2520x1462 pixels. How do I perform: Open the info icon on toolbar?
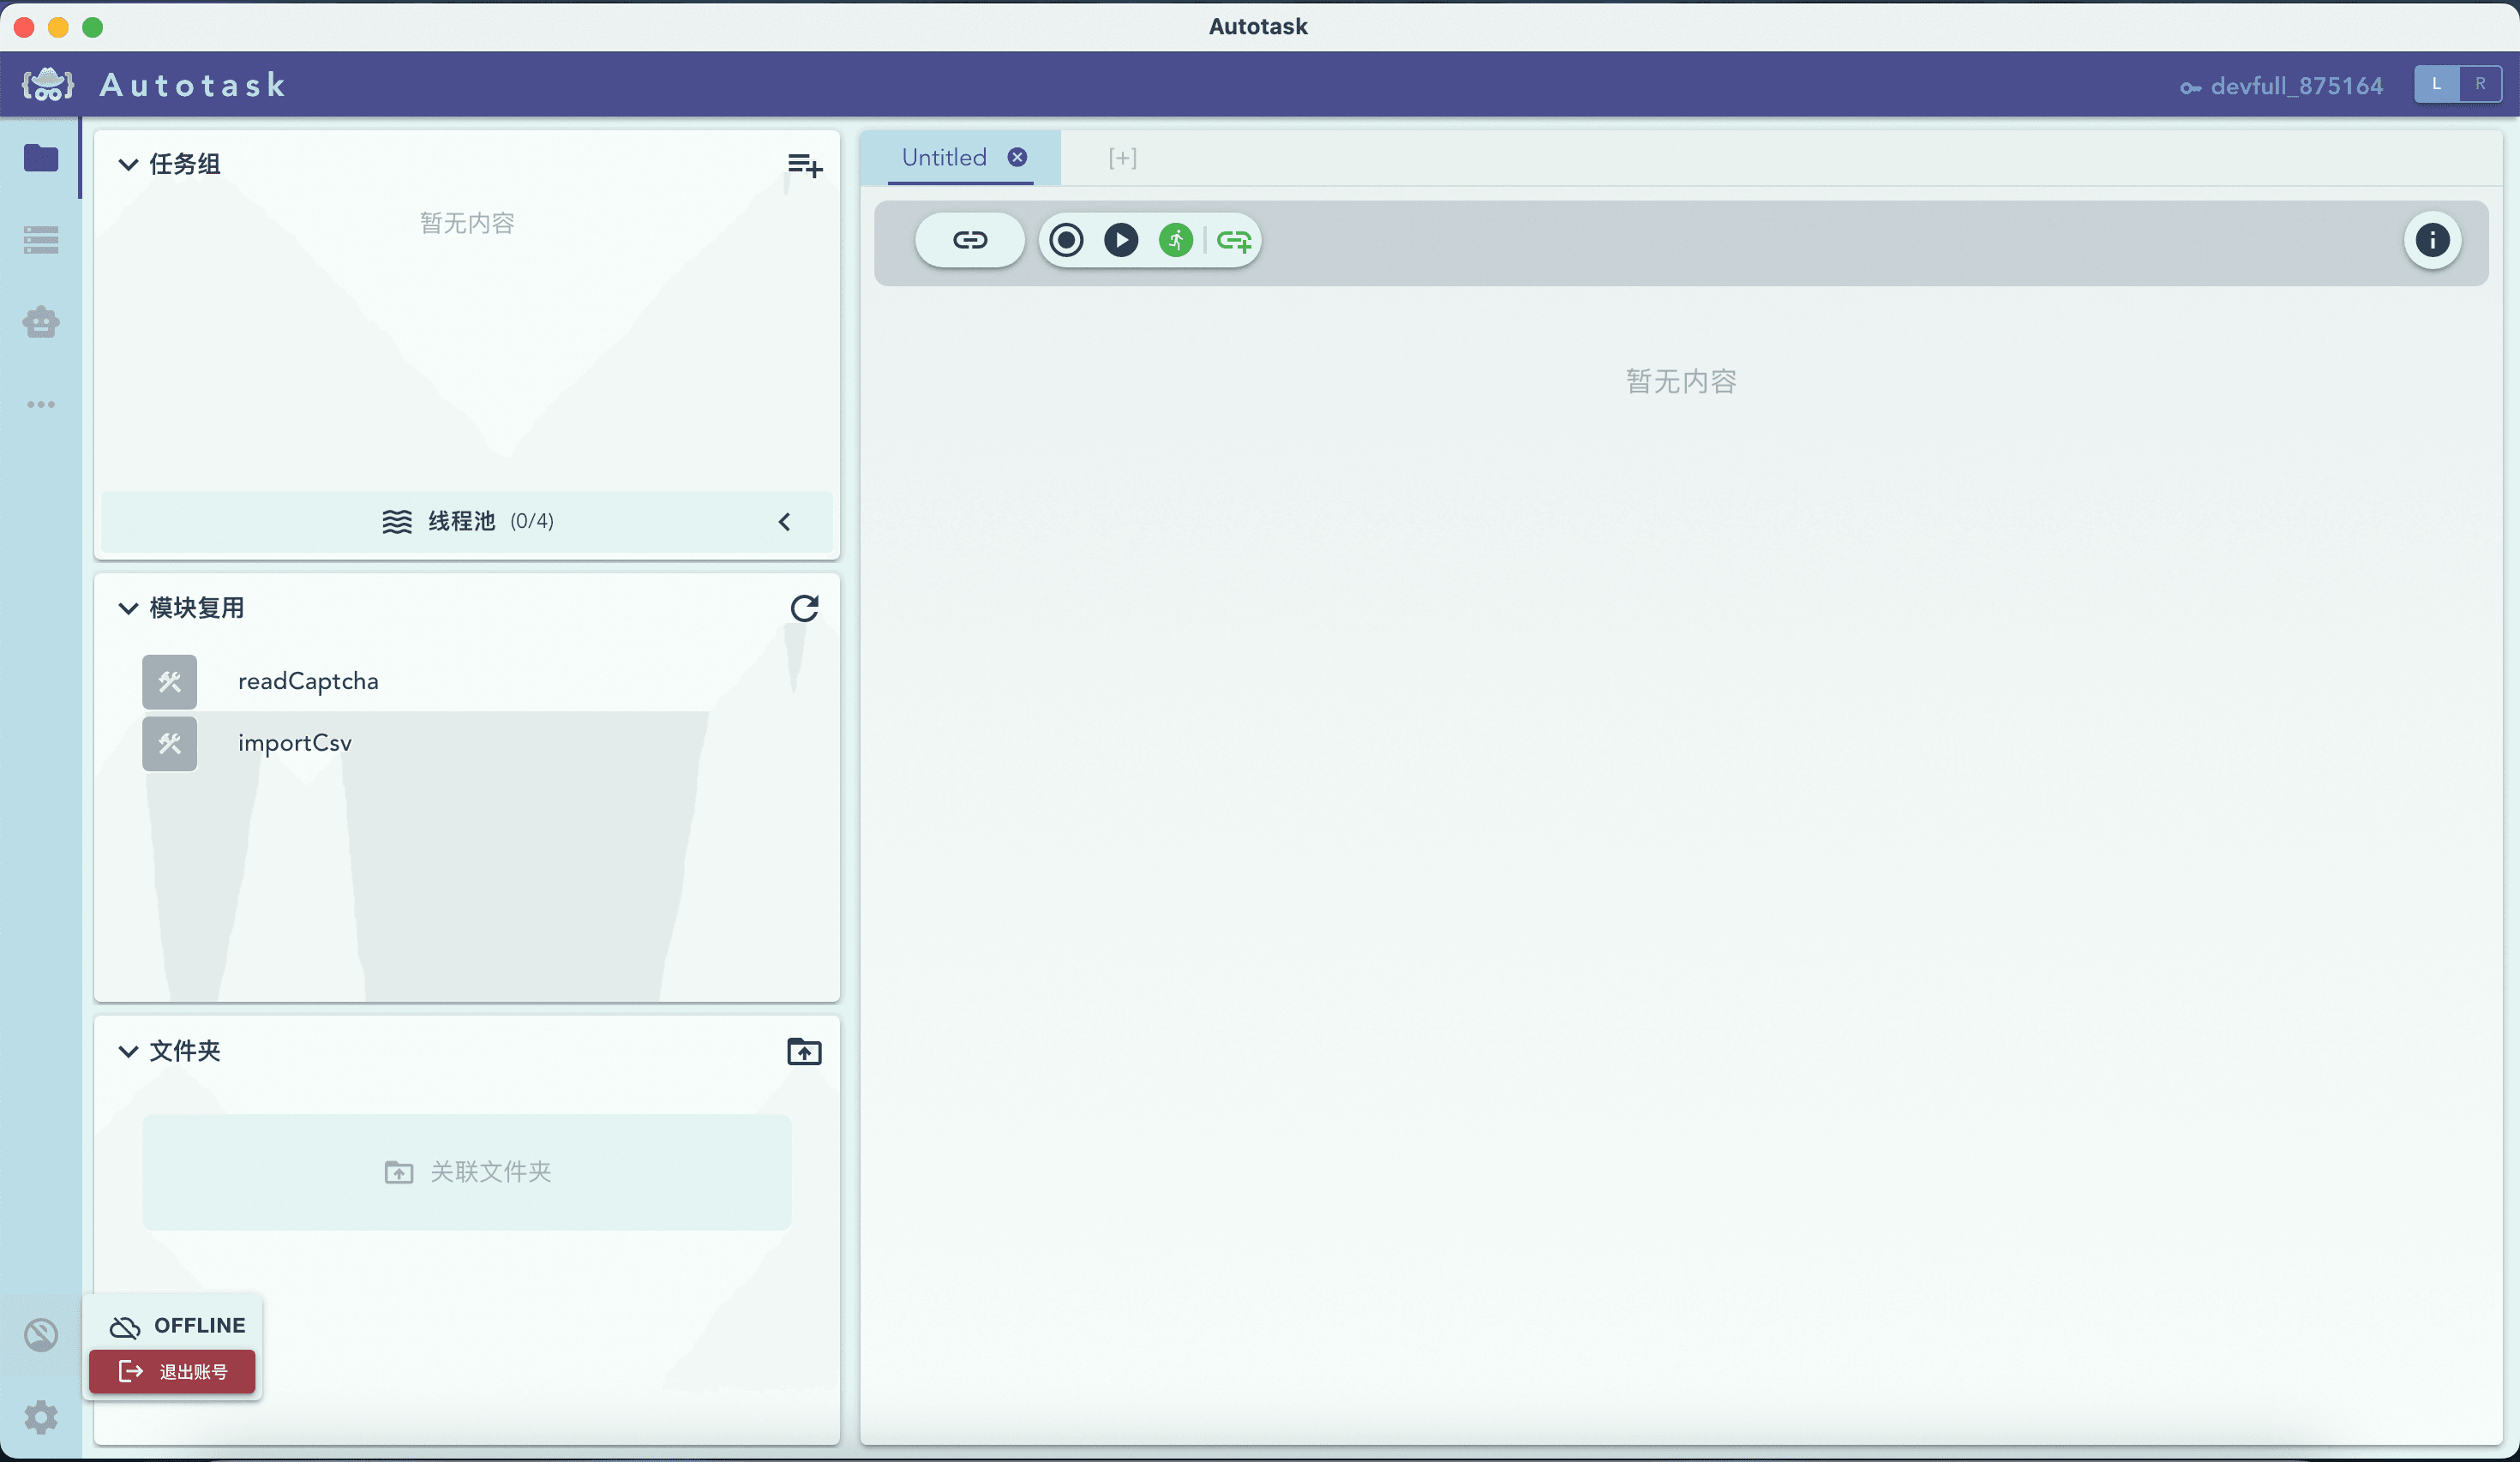point(2432,240)
